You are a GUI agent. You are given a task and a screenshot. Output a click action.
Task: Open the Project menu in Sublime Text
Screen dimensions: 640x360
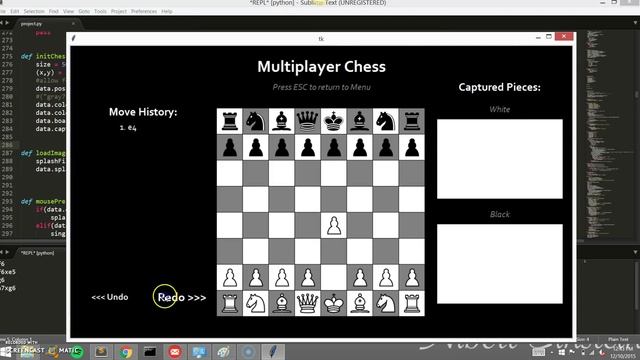click(x=119, y=11)
